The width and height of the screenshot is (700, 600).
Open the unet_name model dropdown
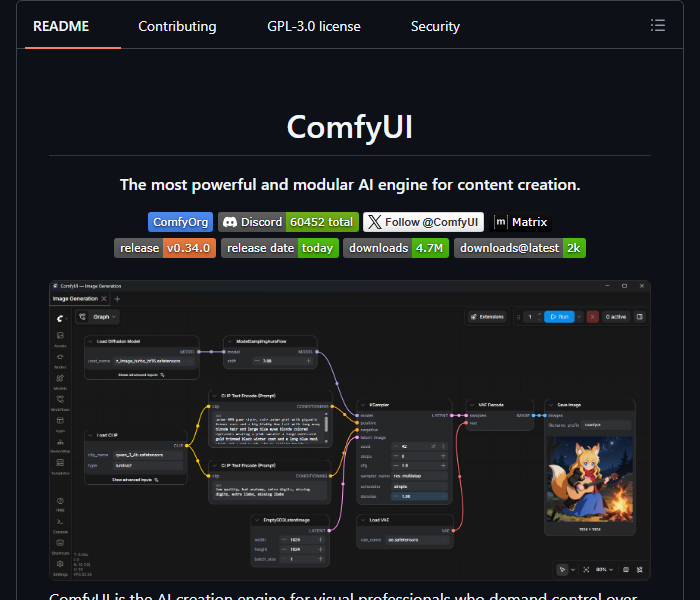(x=154, y=361)
